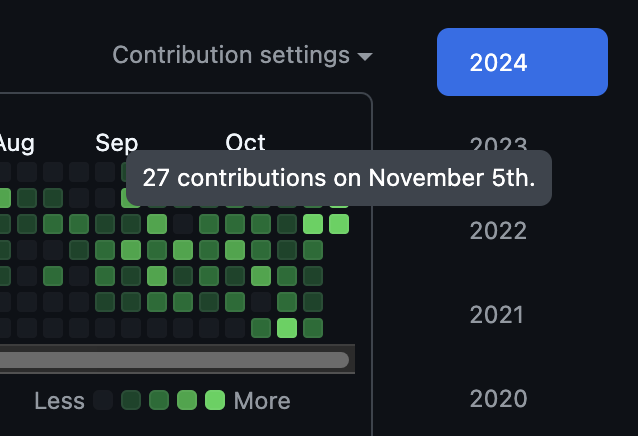This screenshot has height=436, width=638.
Task: Show contributions for year 2021
Action: point(496,315)
